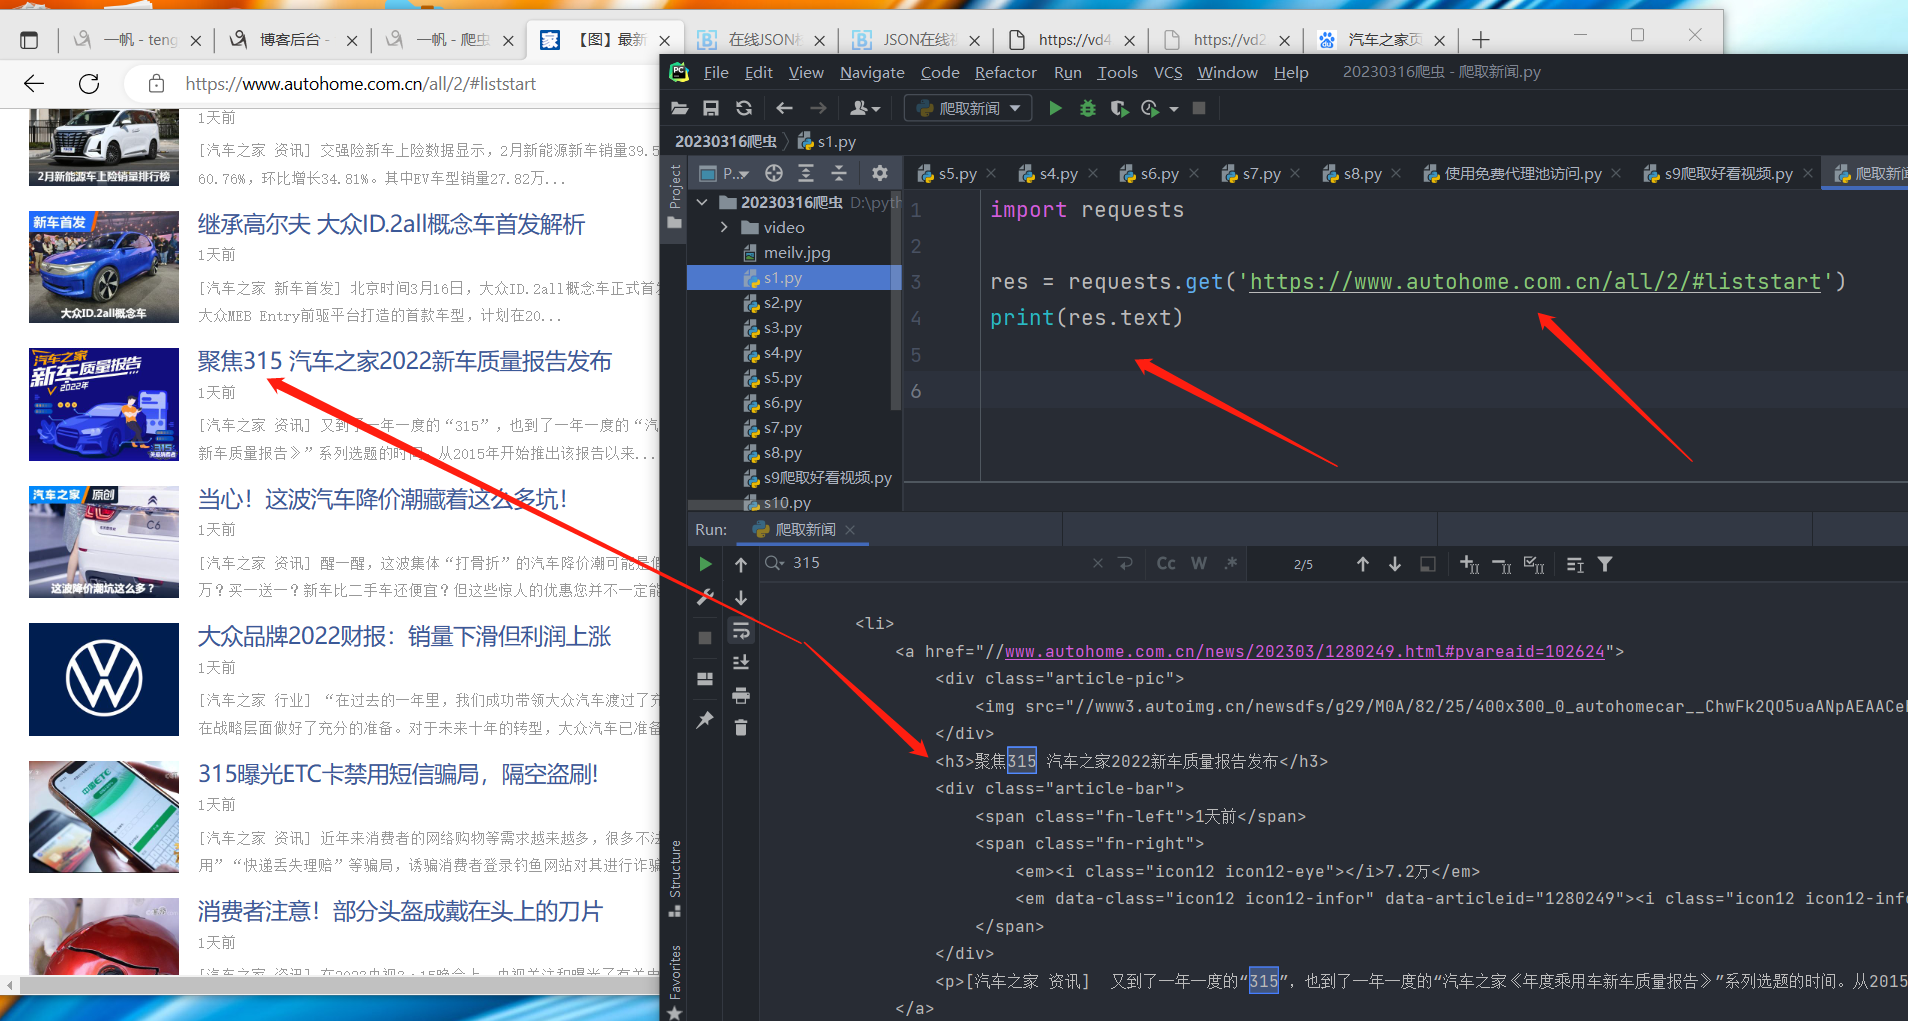This screenshot has width=1908, height=1021.
Task: Select s2.py in the Project tree
Action: click(783, 303)
